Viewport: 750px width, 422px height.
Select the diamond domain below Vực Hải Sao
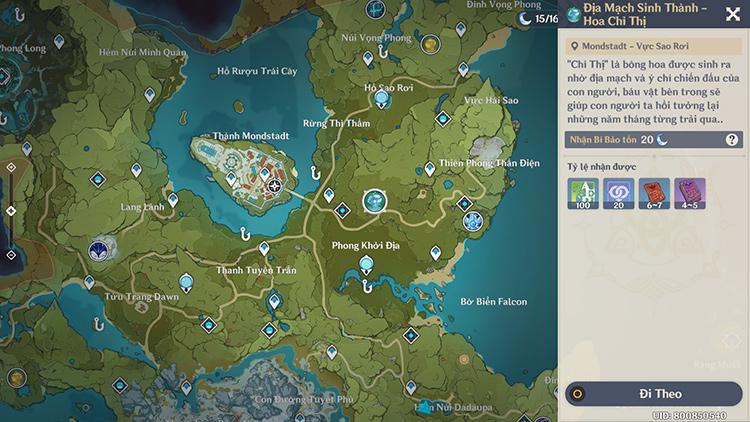443,118
